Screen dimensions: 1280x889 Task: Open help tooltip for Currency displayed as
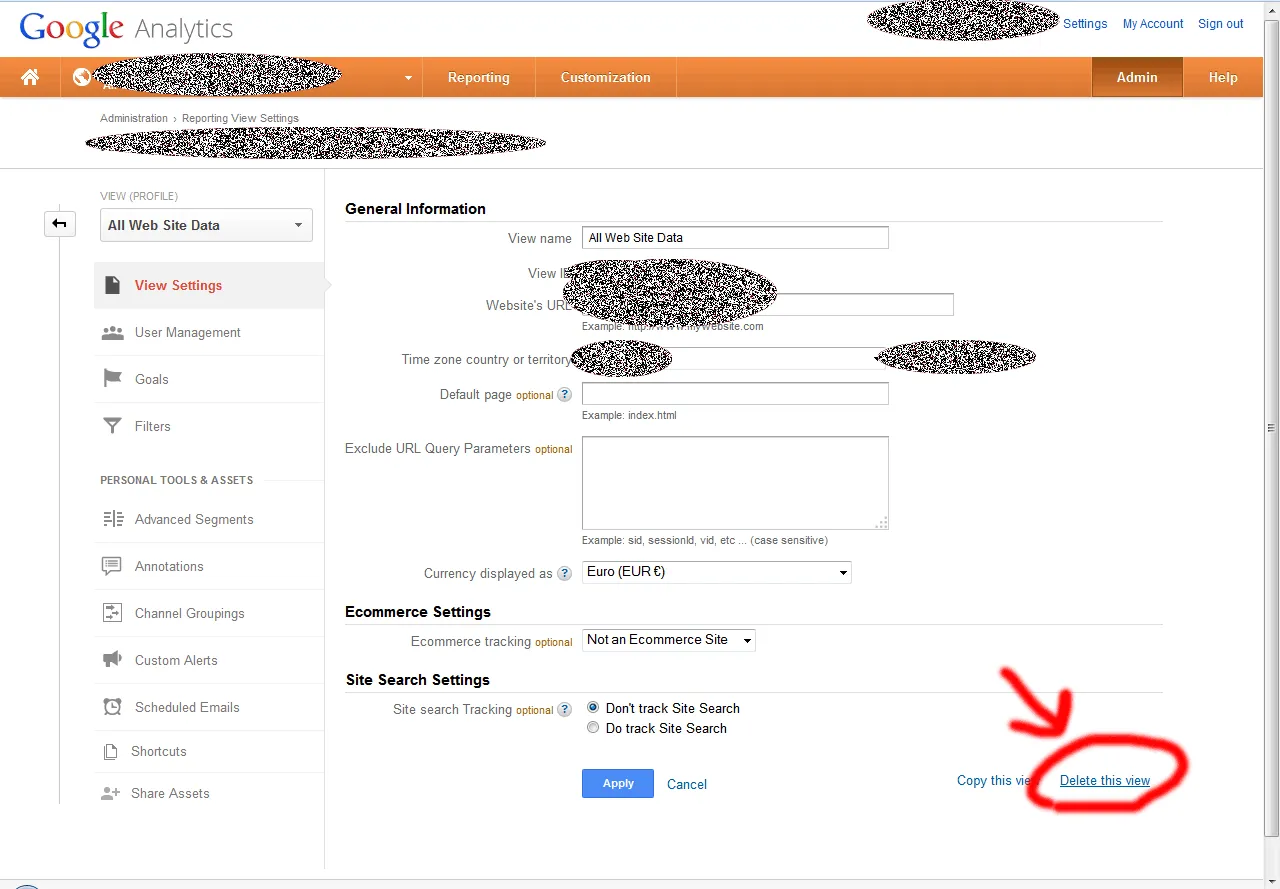[x=565, y=573]
